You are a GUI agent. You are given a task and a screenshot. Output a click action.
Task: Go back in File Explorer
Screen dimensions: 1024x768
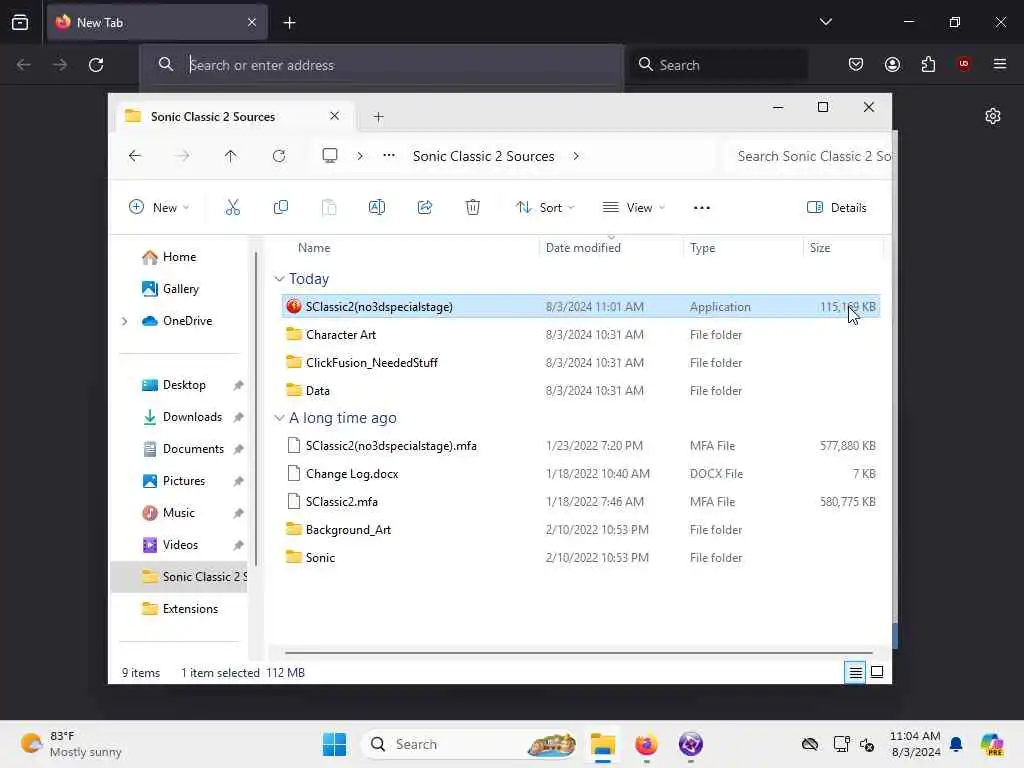135,156
